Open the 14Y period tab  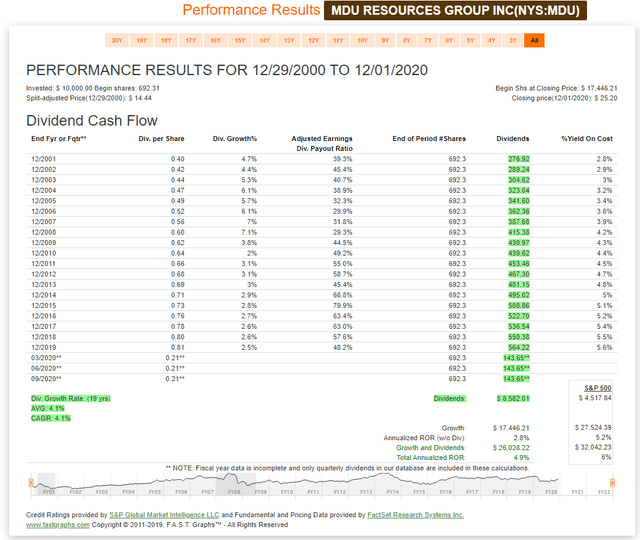coord(264,40)
